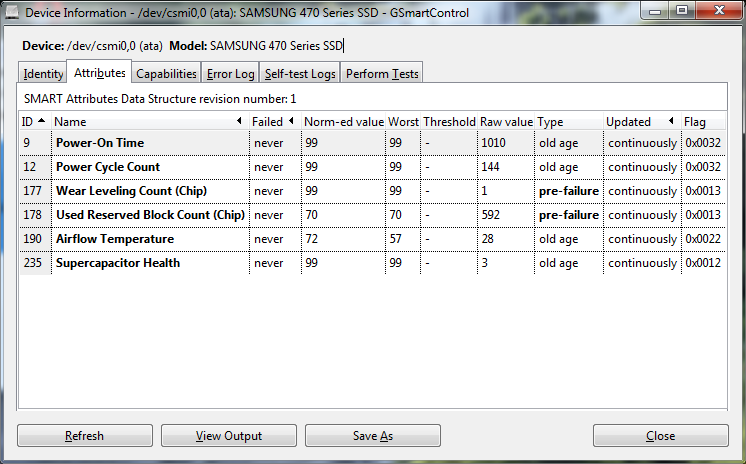The image size is (746, 464).
Task: Click the window icon in title bar
Action: point(11,12)
